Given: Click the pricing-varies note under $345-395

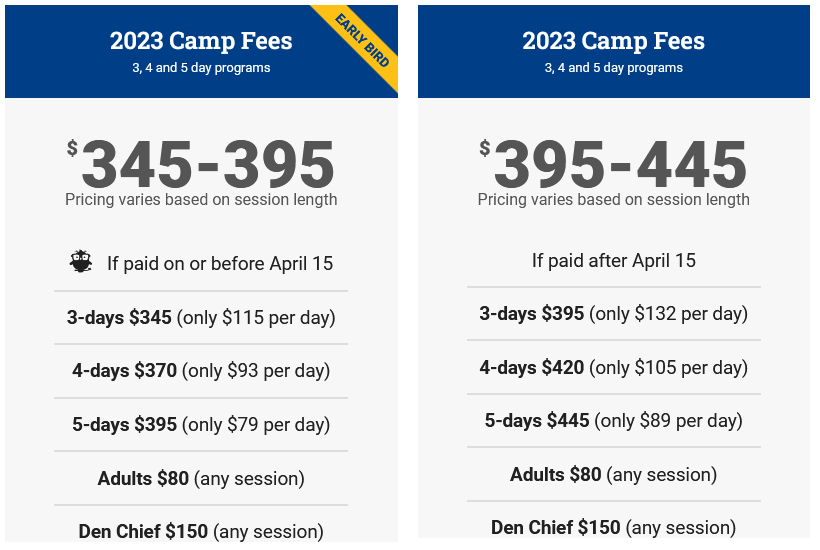Looking at the screenshot, I should pyautogui.click(x=201, y=200).
